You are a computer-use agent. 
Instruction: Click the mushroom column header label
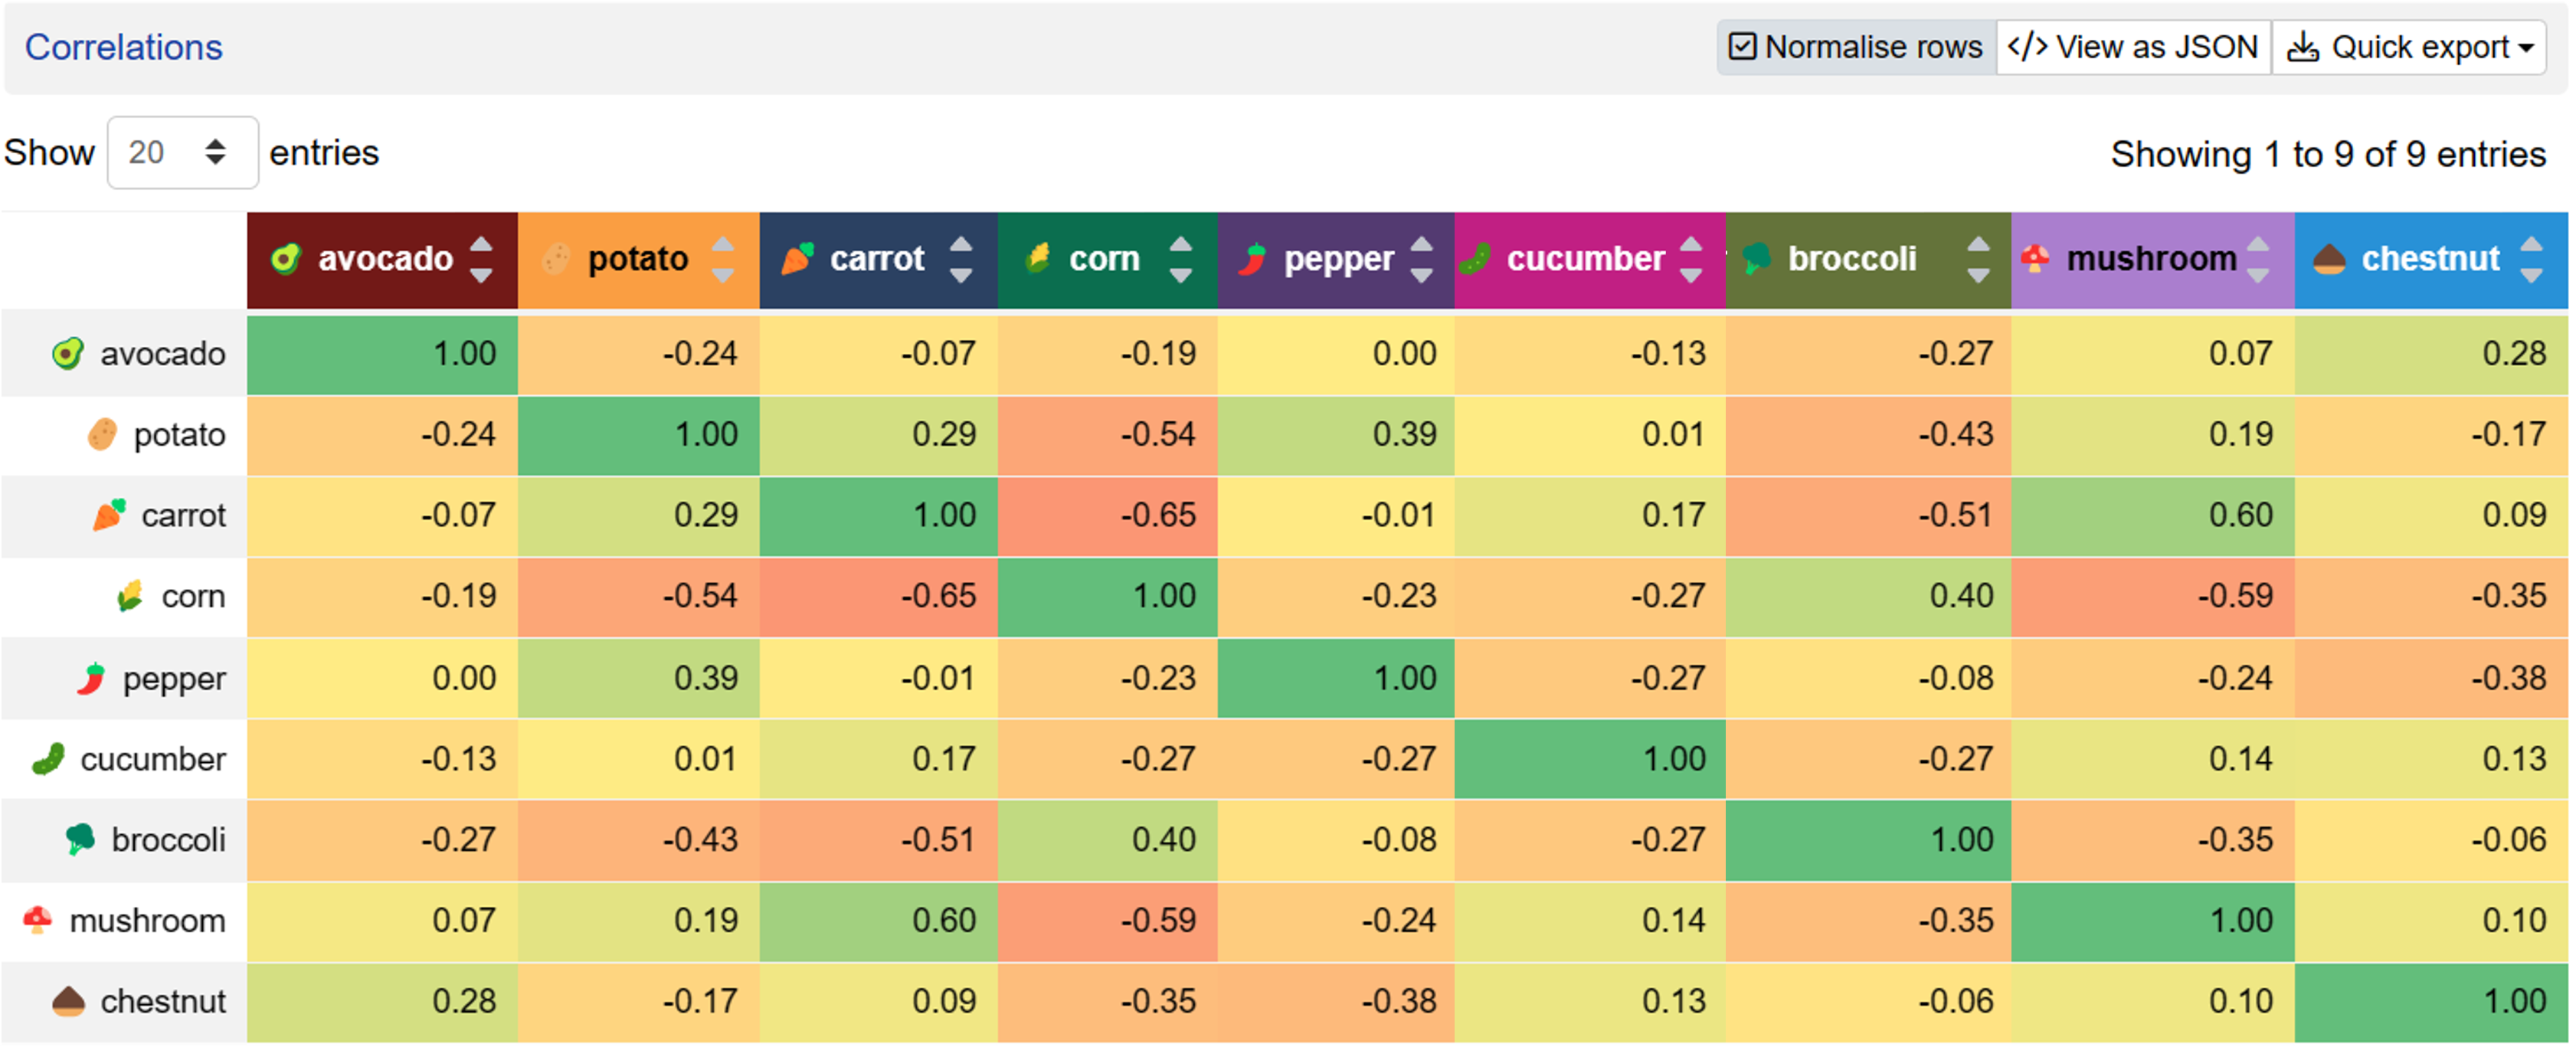click(2151, 259)
